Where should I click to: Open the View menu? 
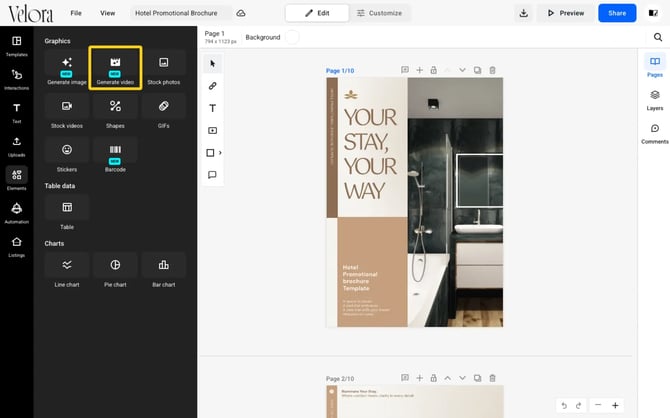108,13
